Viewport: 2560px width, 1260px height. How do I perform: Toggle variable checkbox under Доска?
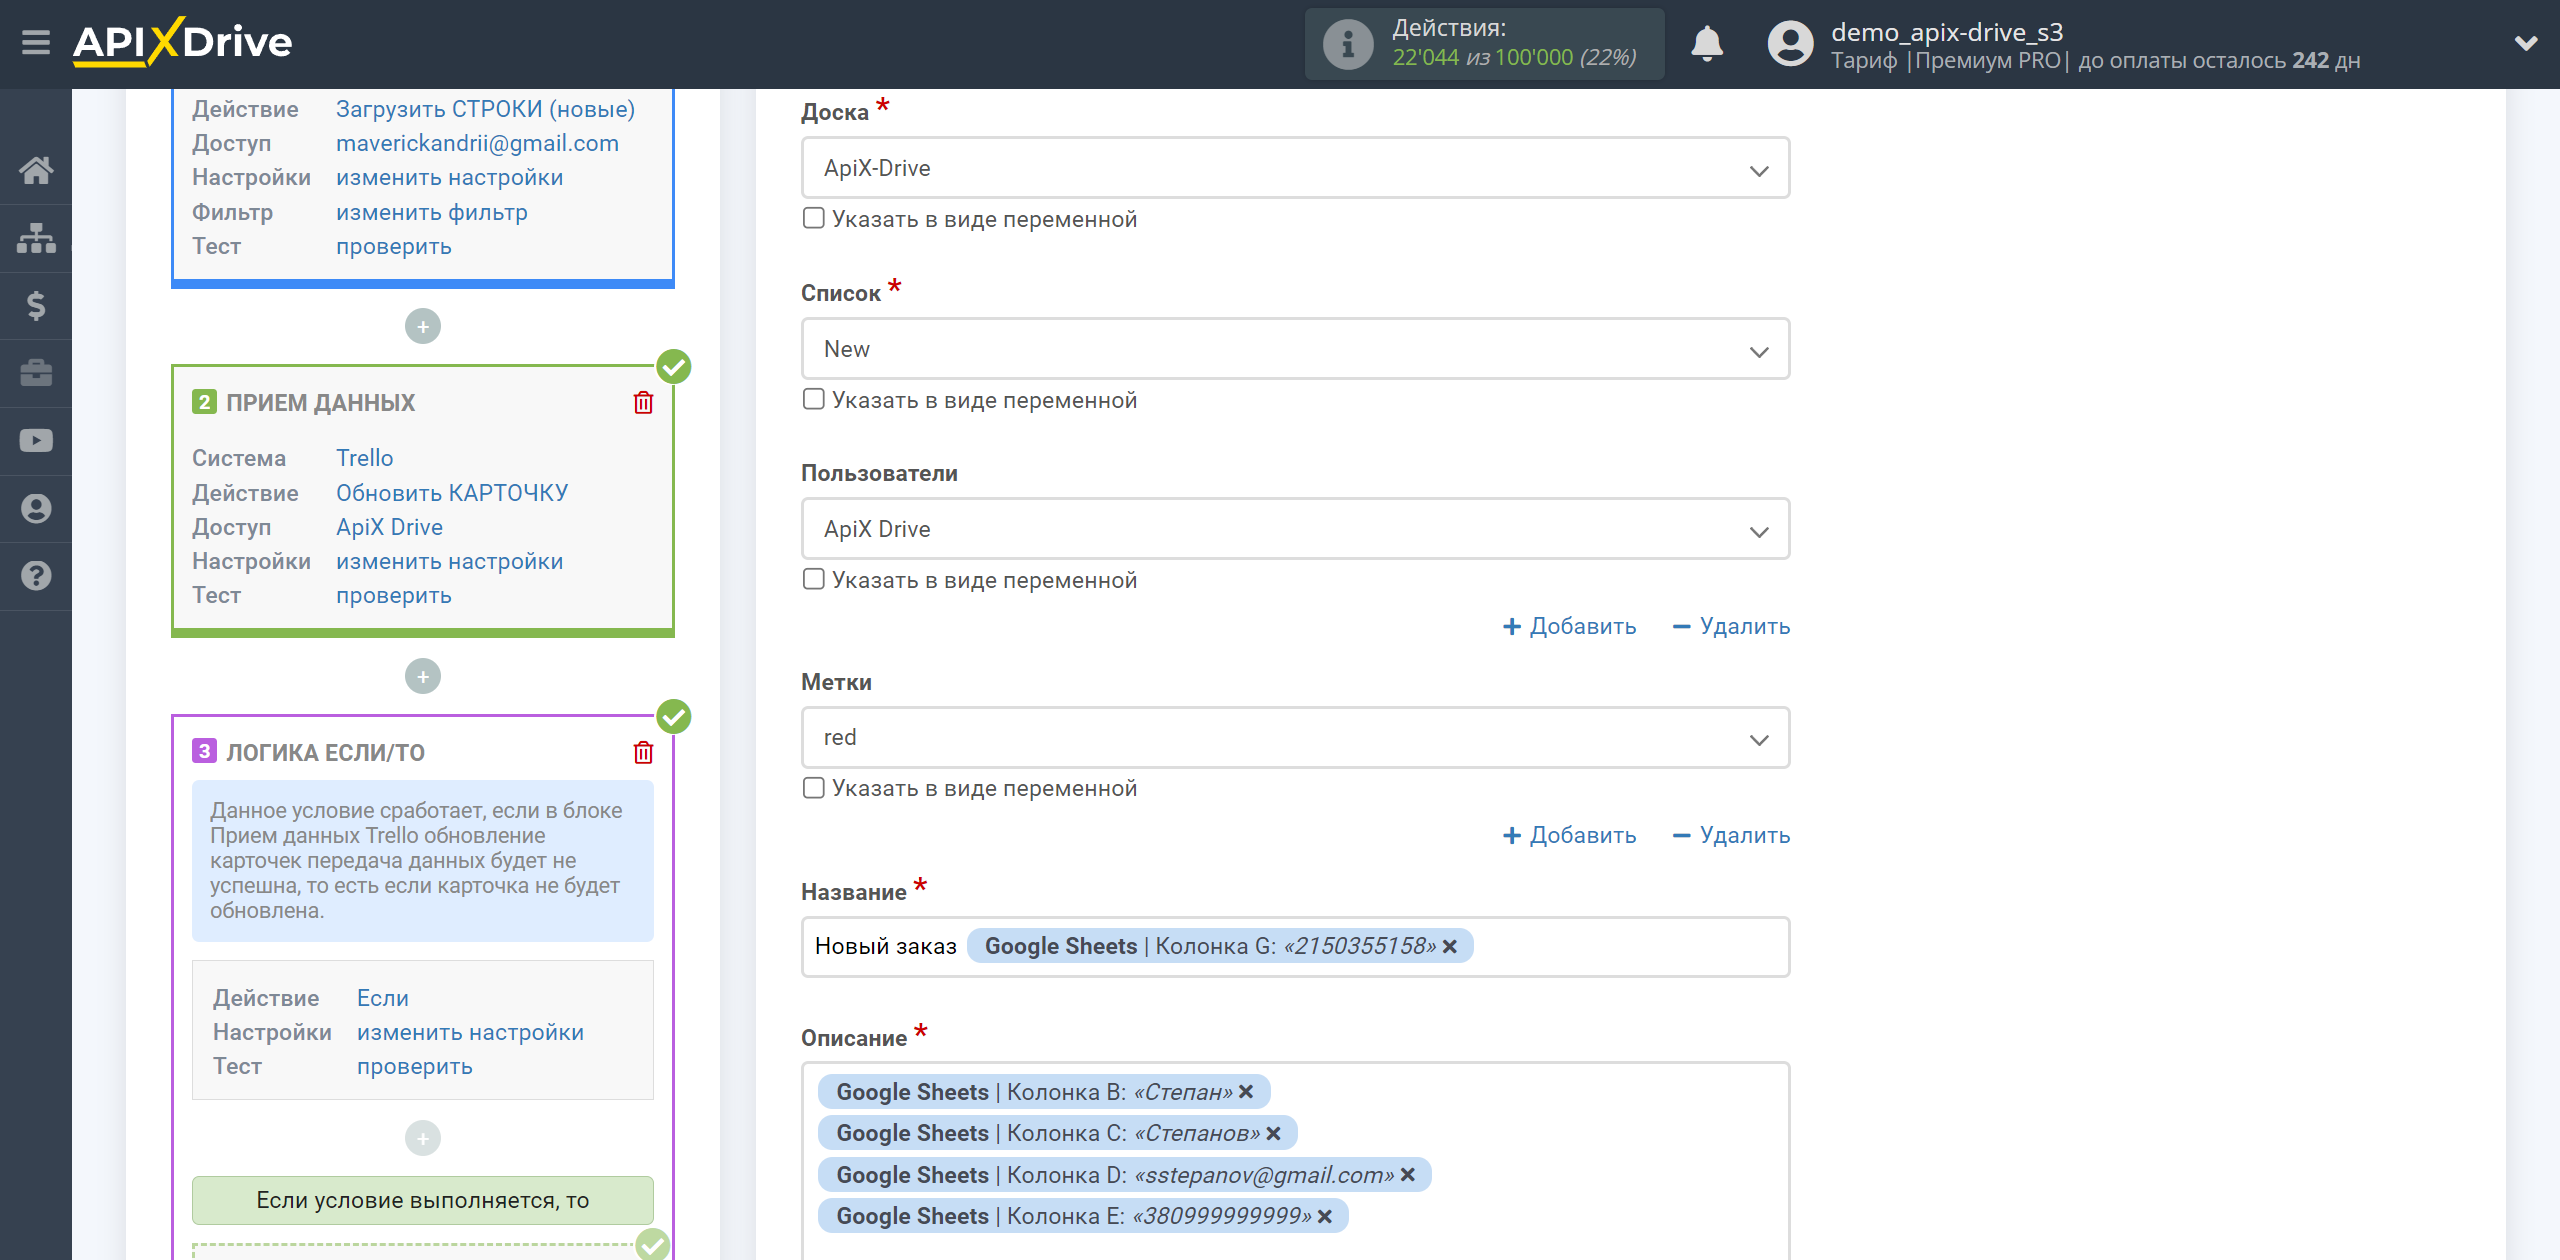[x=814, y=218]
